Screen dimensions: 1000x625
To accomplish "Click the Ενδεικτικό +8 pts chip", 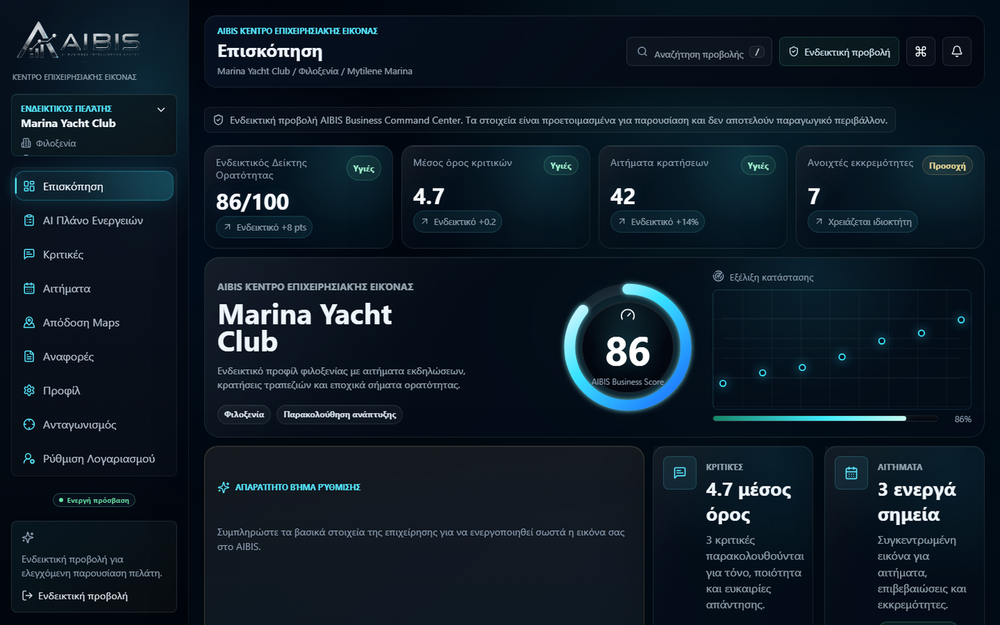I will (264, 227).
